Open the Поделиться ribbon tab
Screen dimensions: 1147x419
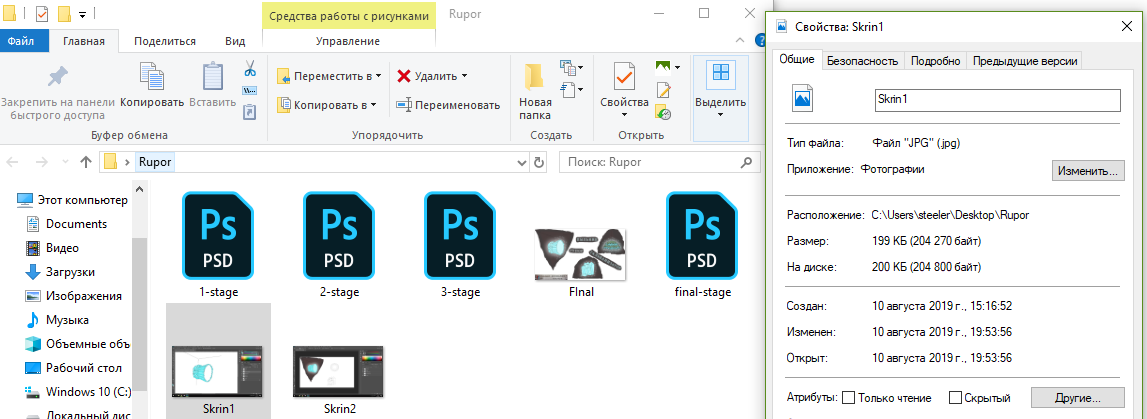(x=165, y=41)
